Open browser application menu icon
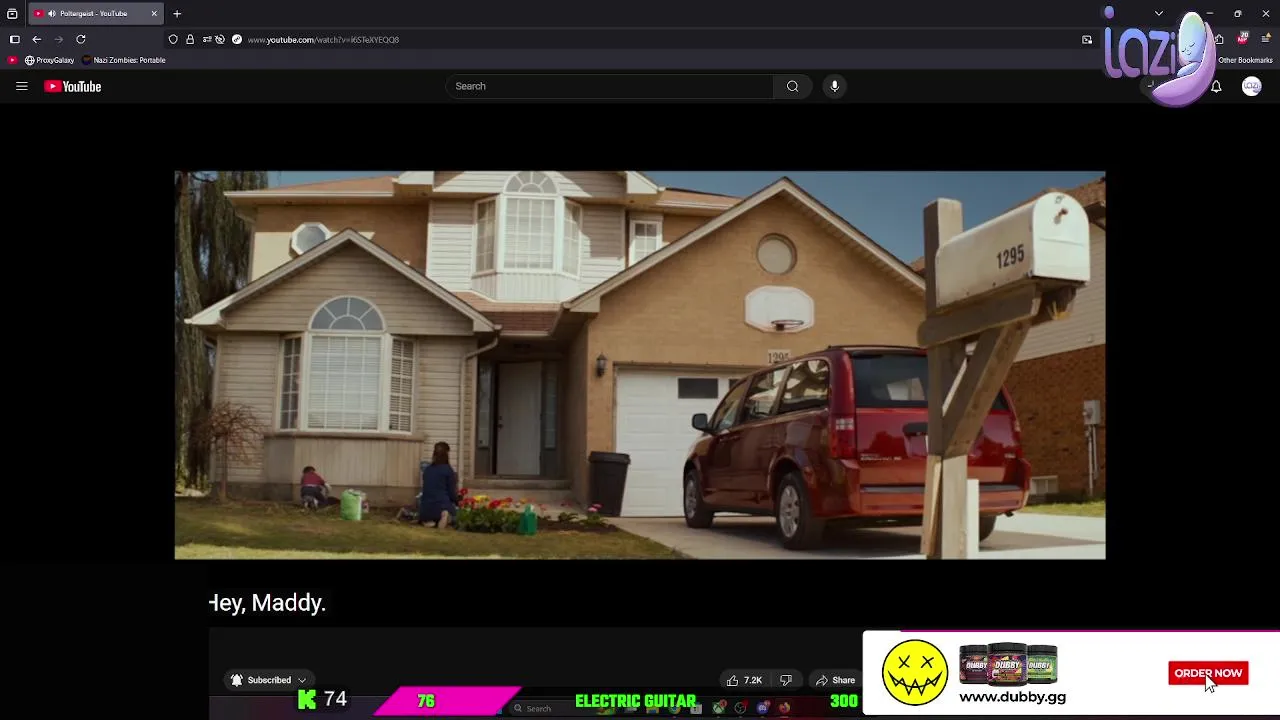1280x720 pixels. point(1265,39)
